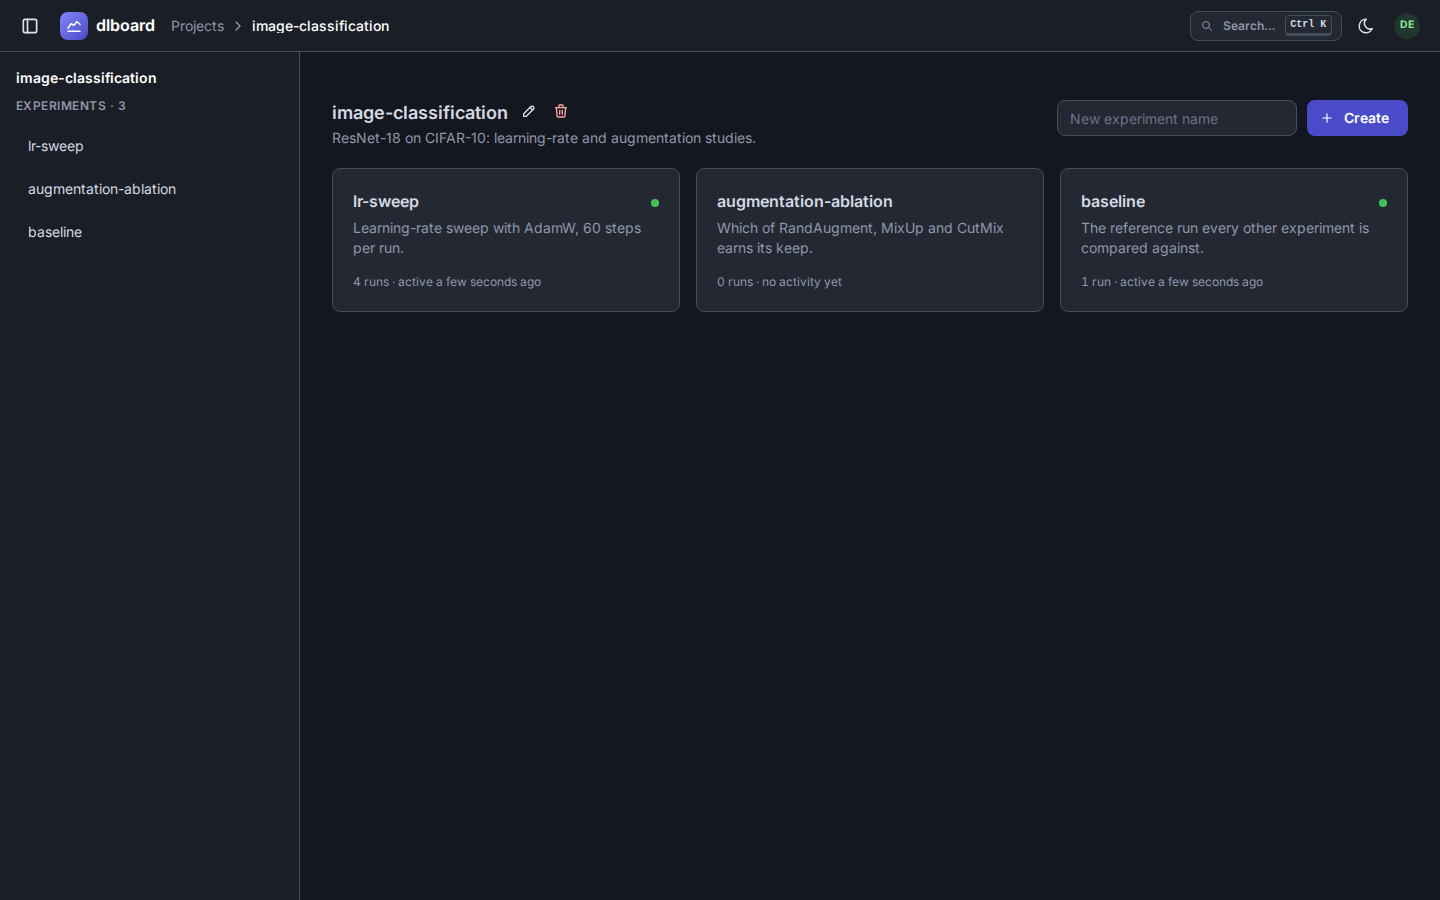Click the breadcrumb chevron separator
Screen dimensions: 1440x900
pos(238,26)
